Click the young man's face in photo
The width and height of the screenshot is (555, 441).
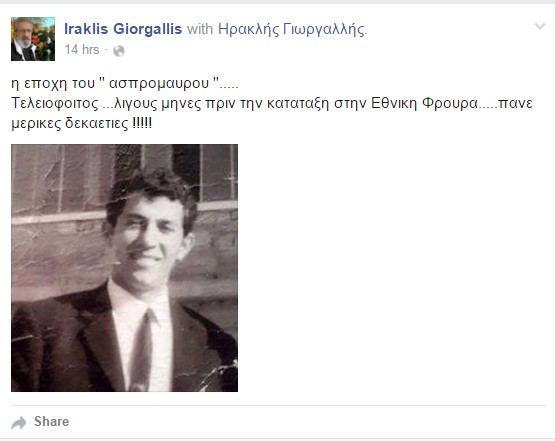tap(149, 237)
